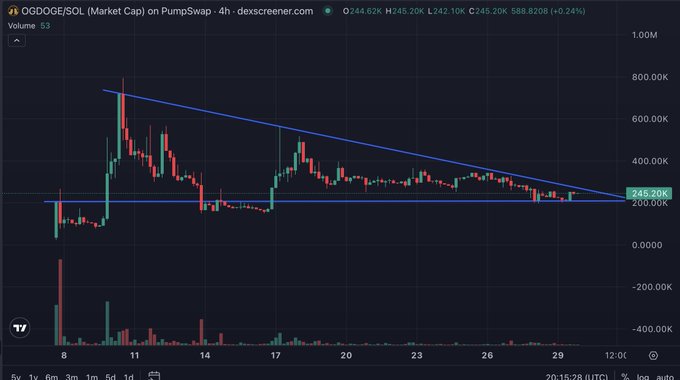This screenshot has height=380, width=680.
Task: Open the TradingView logo badge
Action: click(20, 328)
